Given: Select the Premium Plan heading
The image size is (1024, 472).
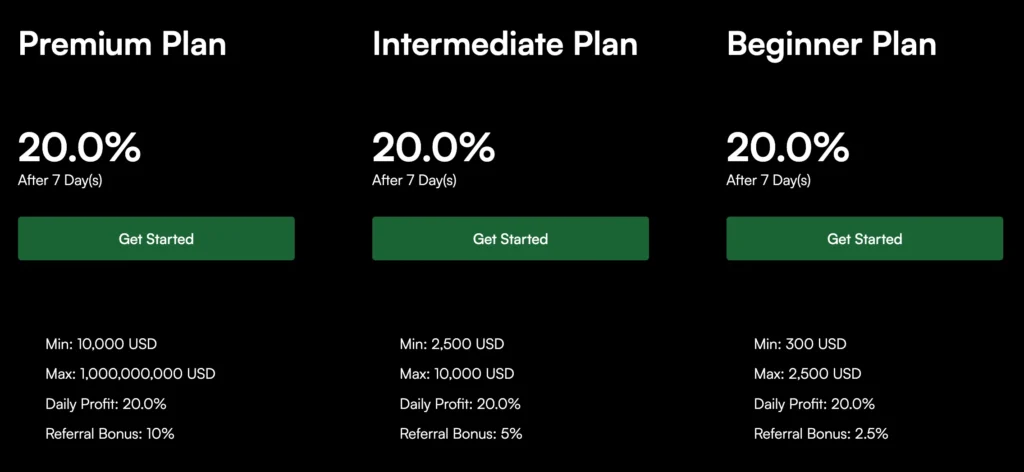Looking at the screenshot, I should 122,45.
